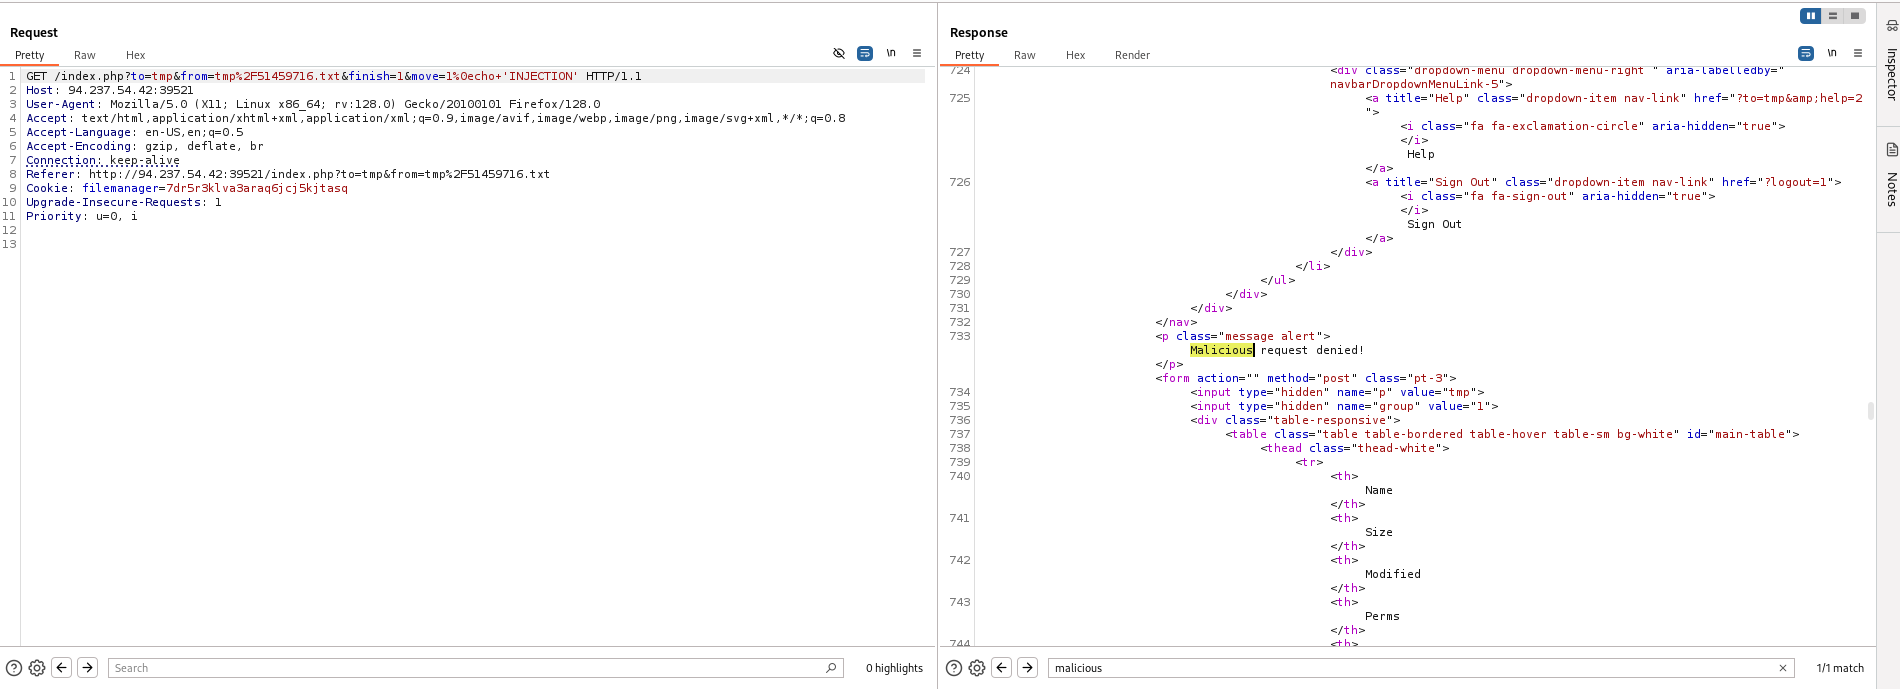Open request search settings gear

coord(37,668)
